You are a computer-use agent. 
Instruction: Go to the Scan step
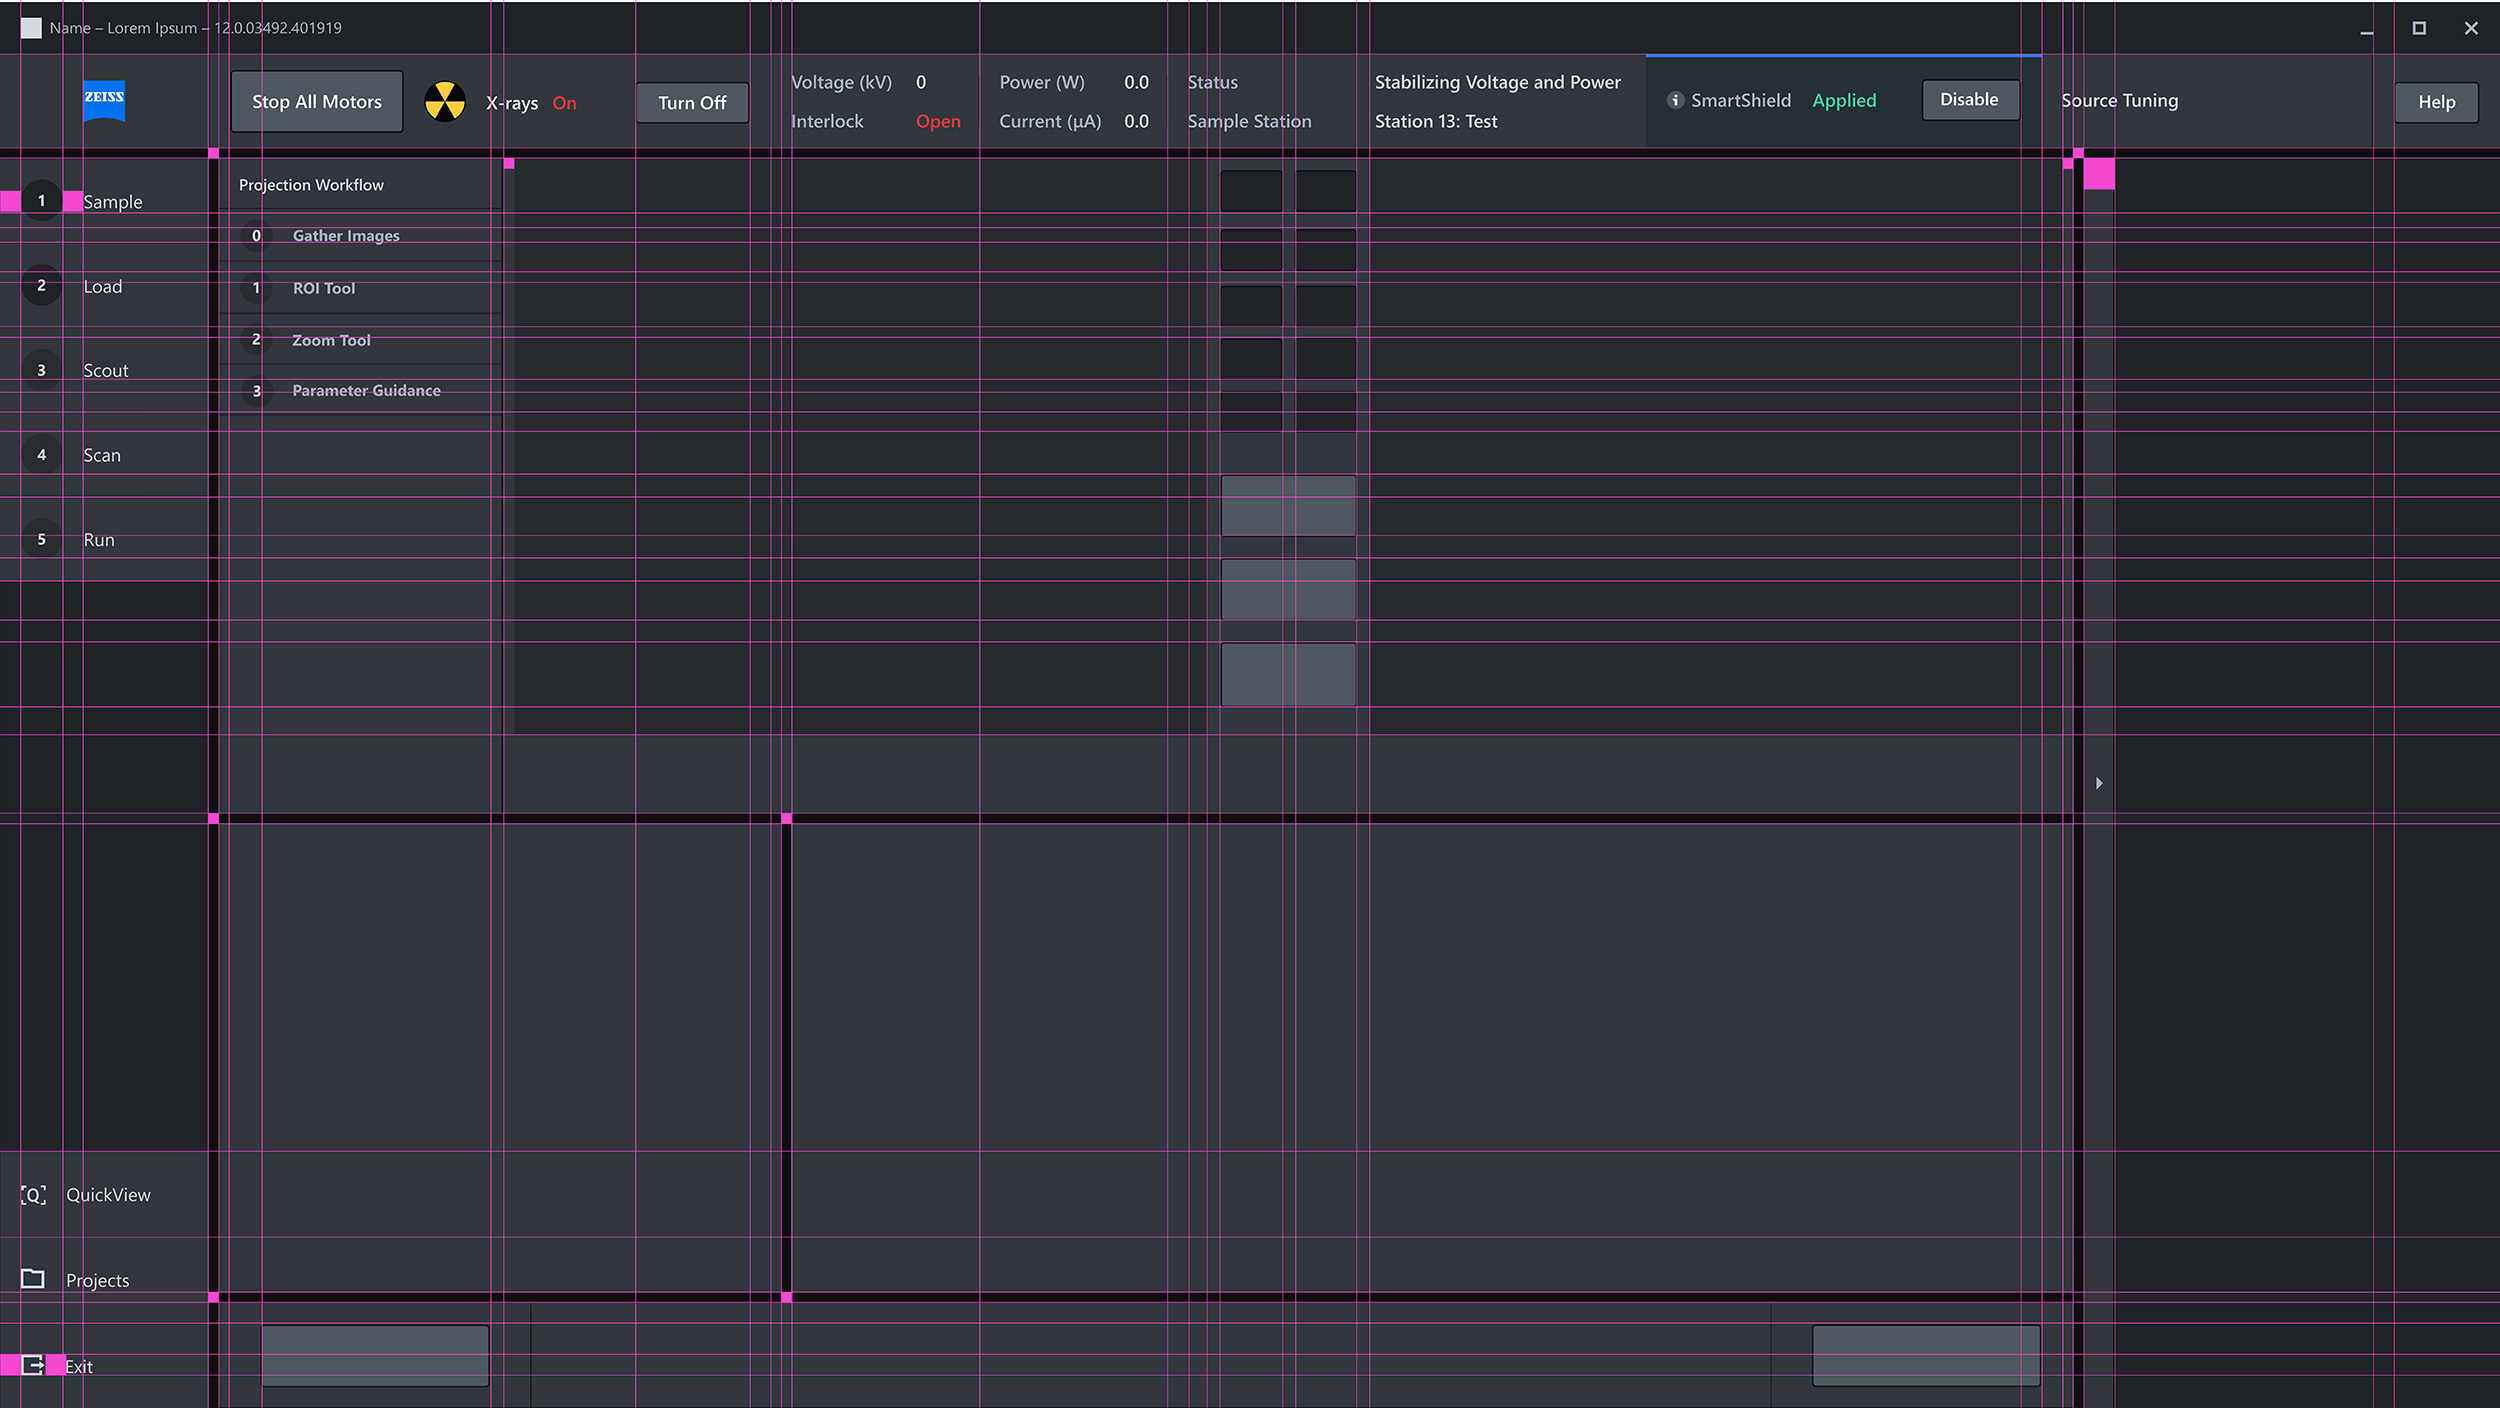coord(101,456)
